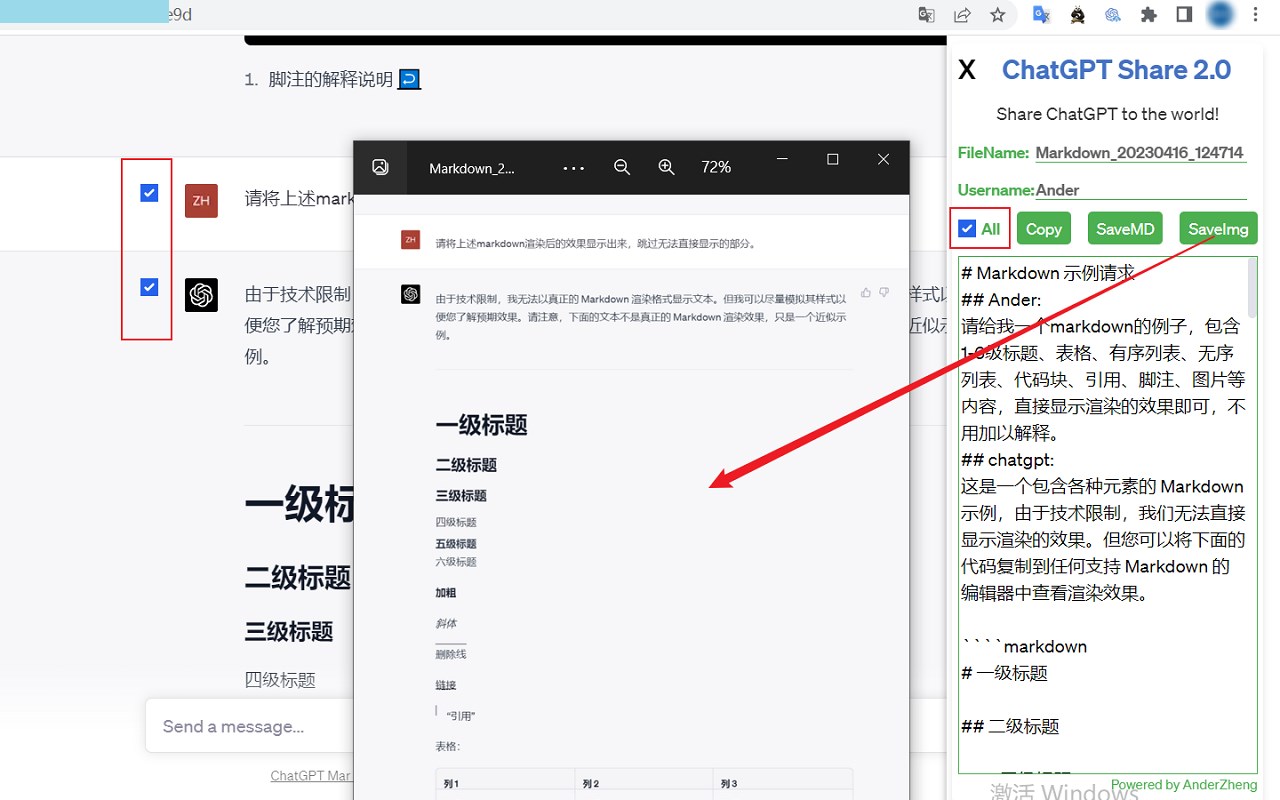This screenshot has width=1280, height=800.
Task: Open the ChatGPT Mar version link at bottom
Action: (311, 776)
